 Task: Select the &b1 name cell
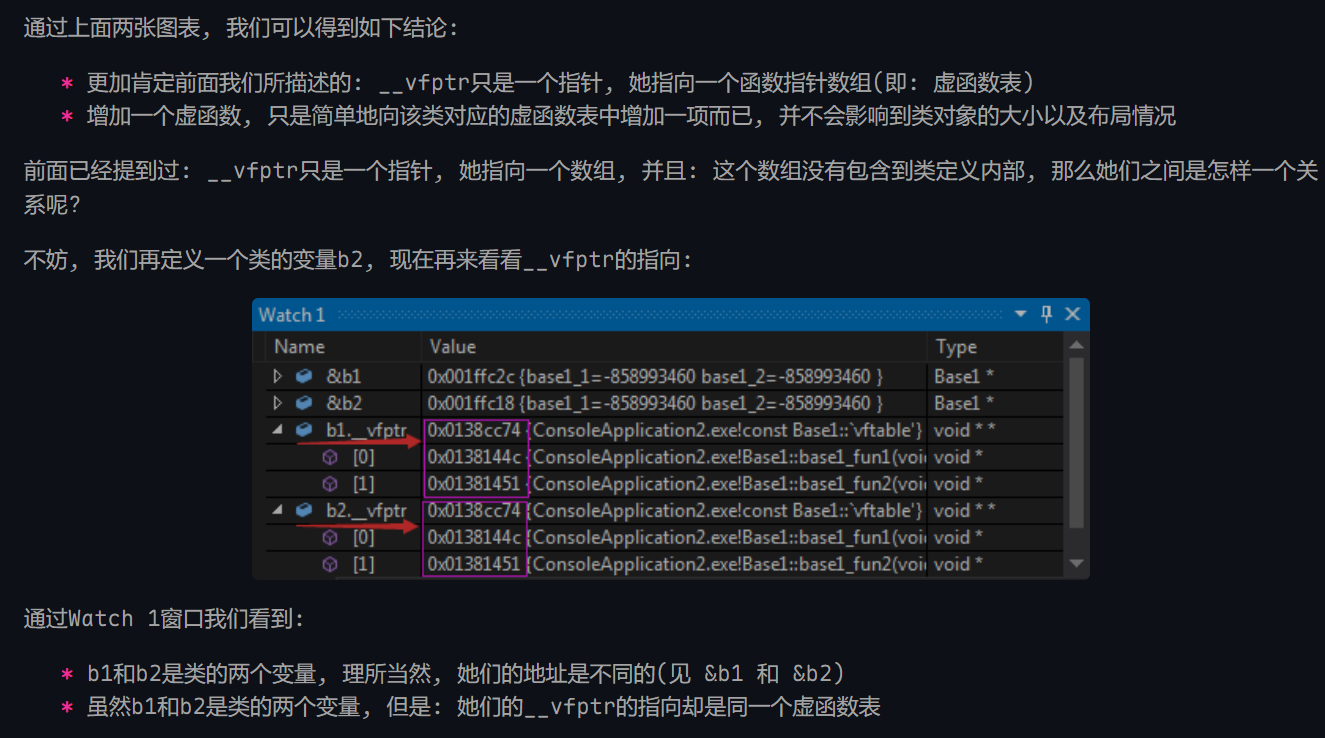(344, 377)
